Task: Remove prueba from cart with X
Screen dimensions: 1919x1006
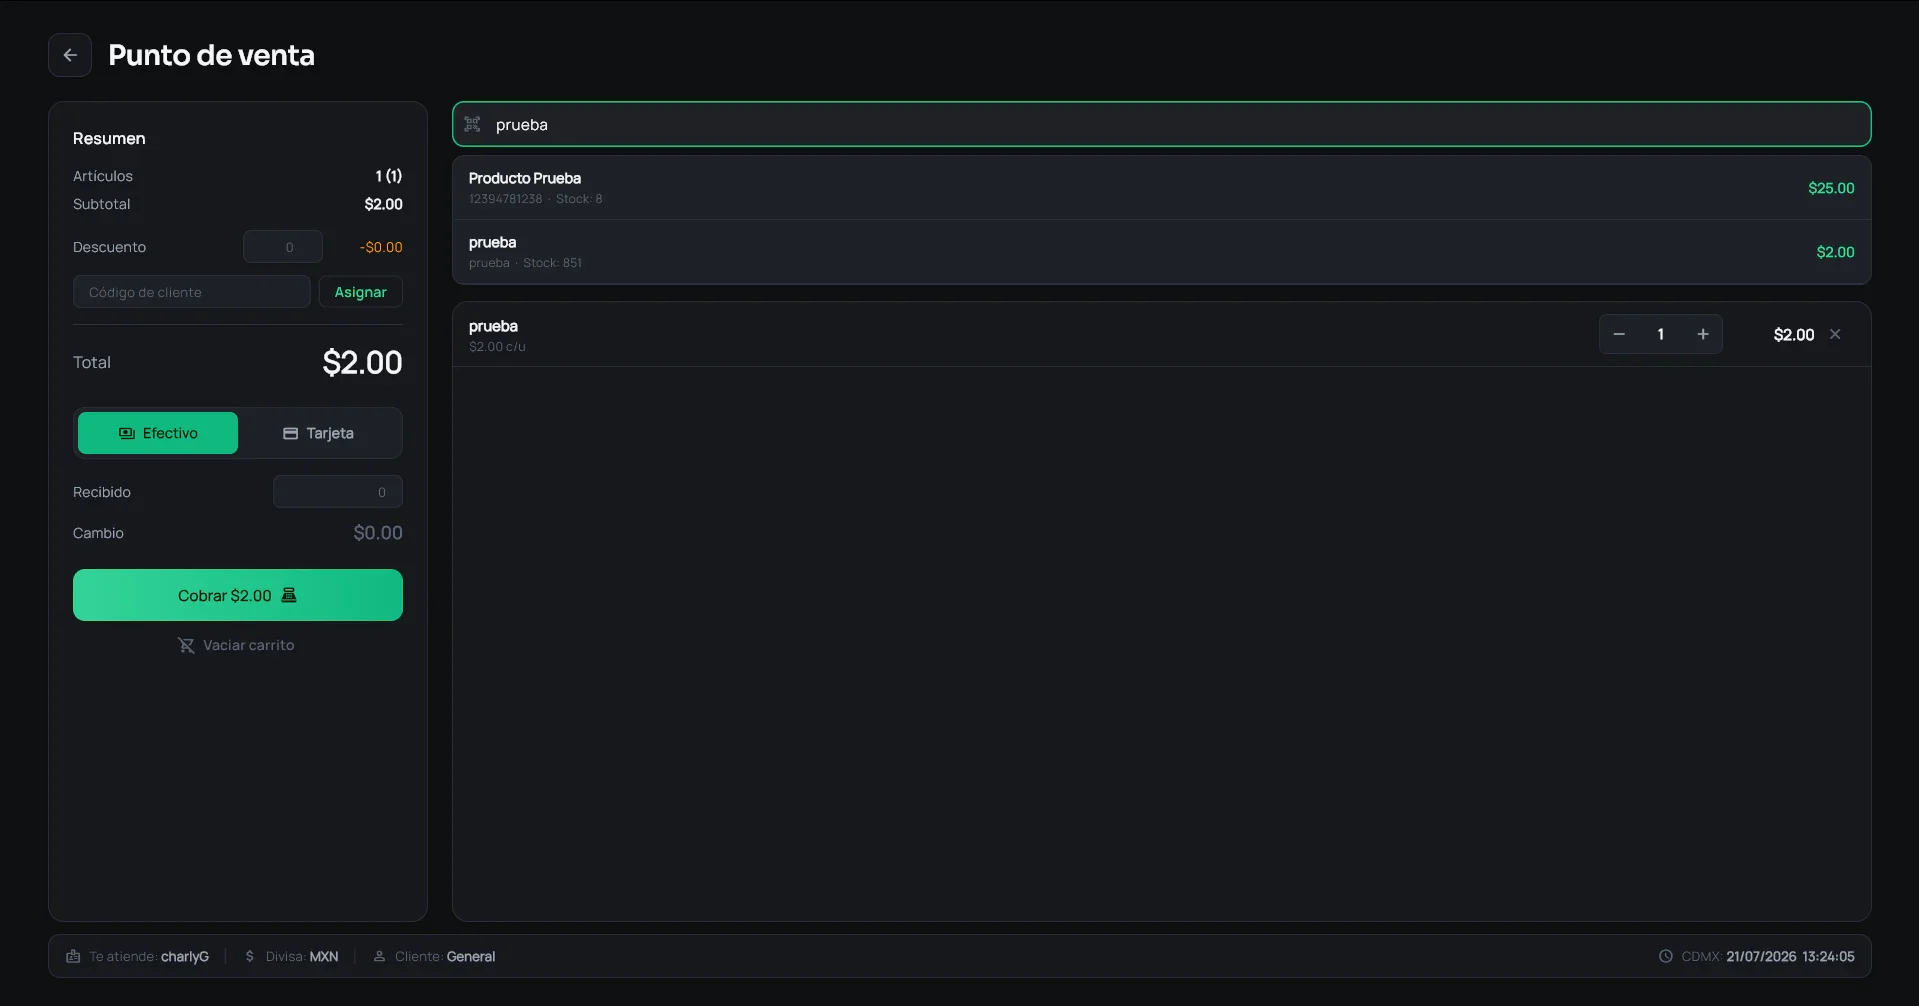Action: 1835,334
